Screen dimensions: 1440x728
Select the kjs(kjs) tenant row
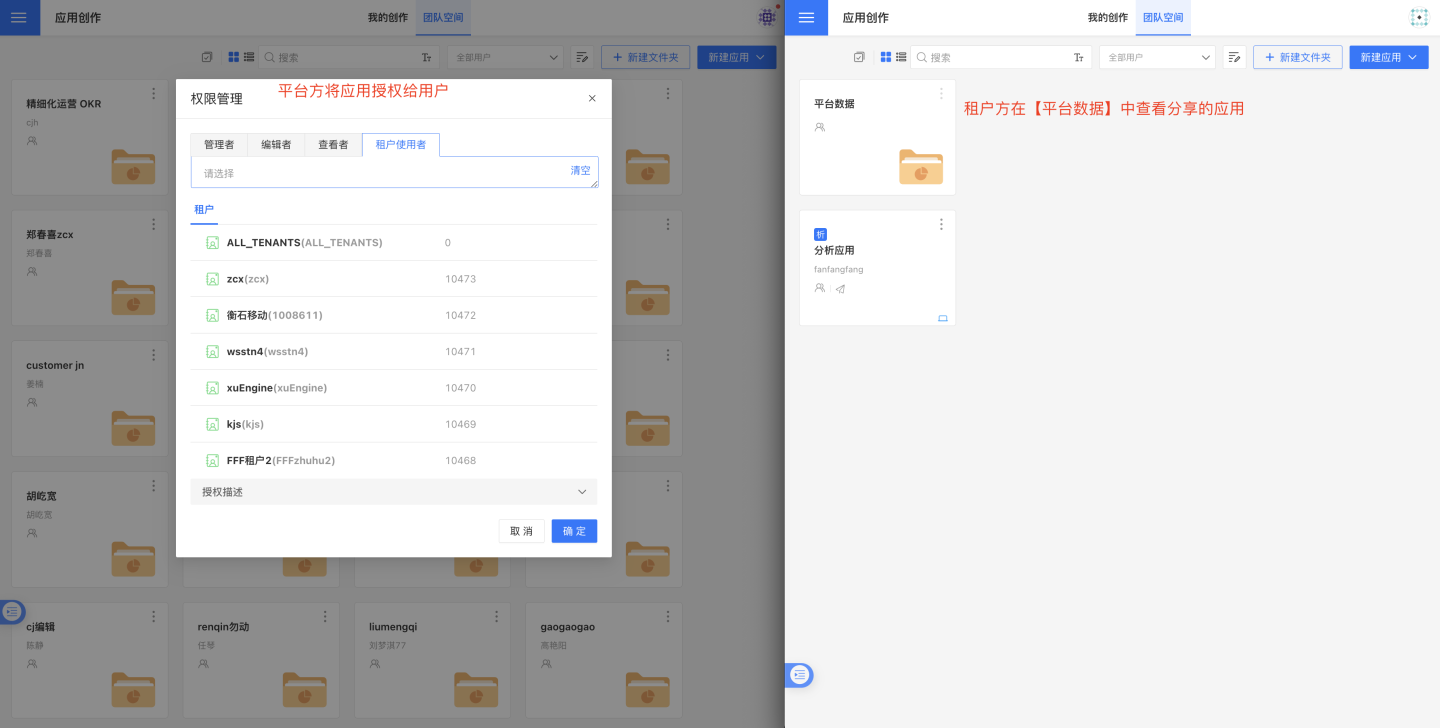click(x=394, y=424)
